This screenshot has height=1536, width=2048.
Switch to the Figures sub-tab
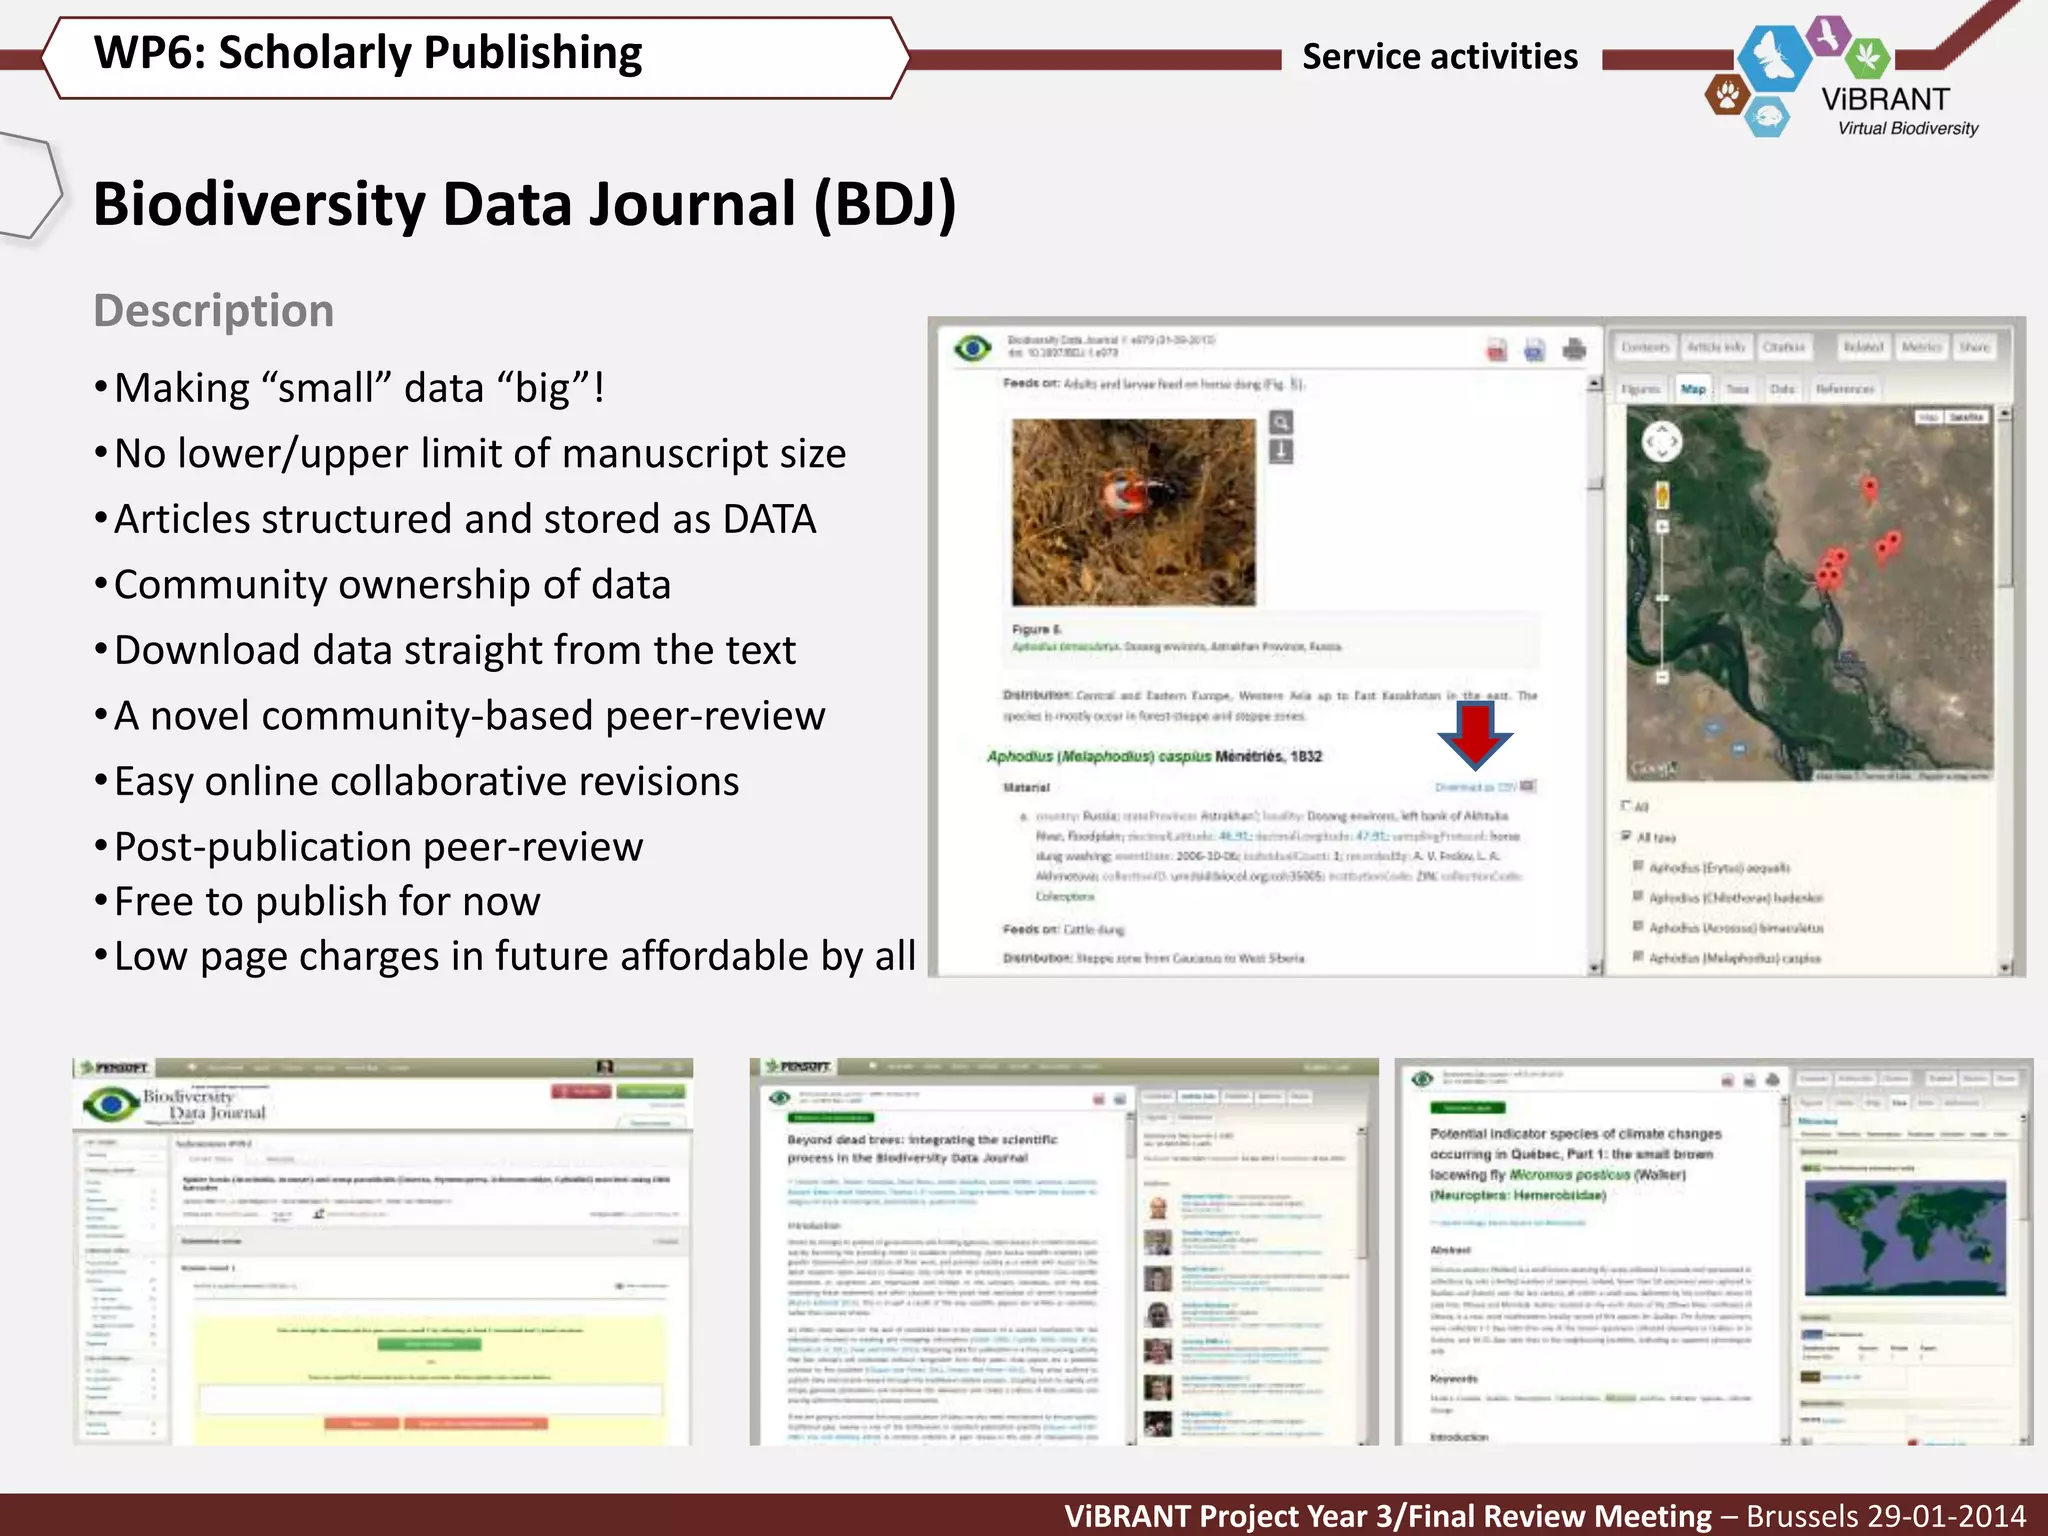click(1641, 389)
